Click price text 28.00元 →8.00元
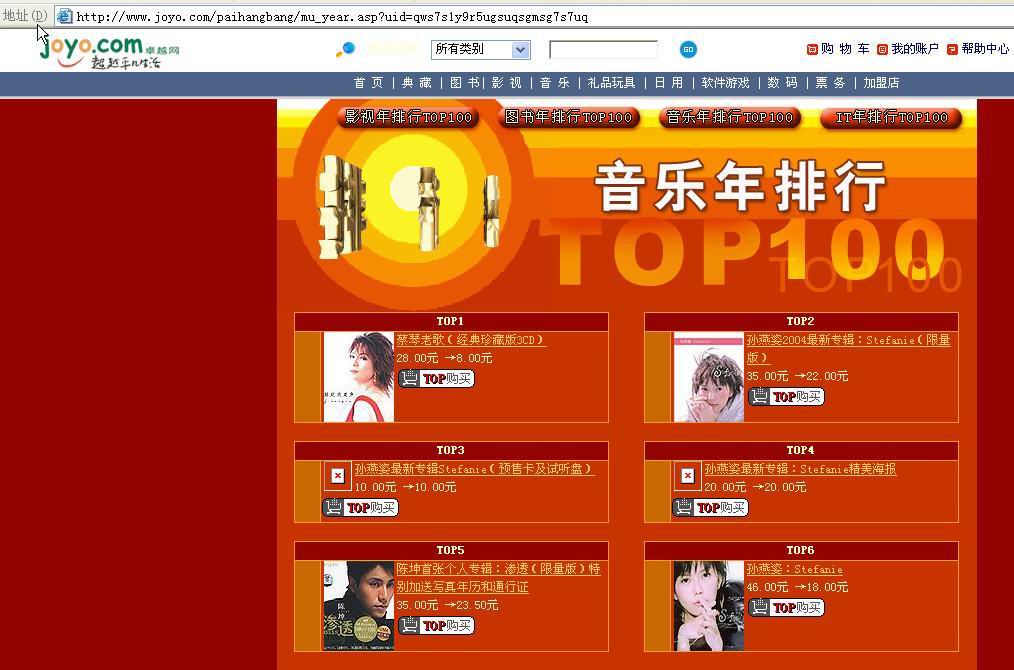 click(x=444, y=358)
